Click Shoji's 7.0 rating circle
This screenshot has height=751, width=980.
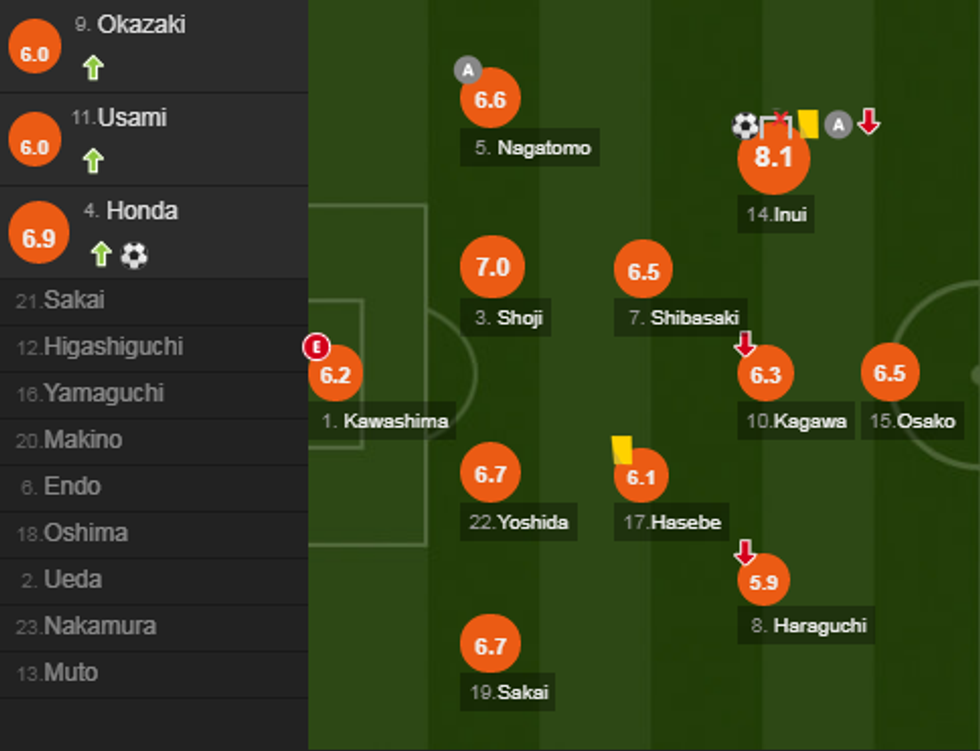[x=492, y=268]
